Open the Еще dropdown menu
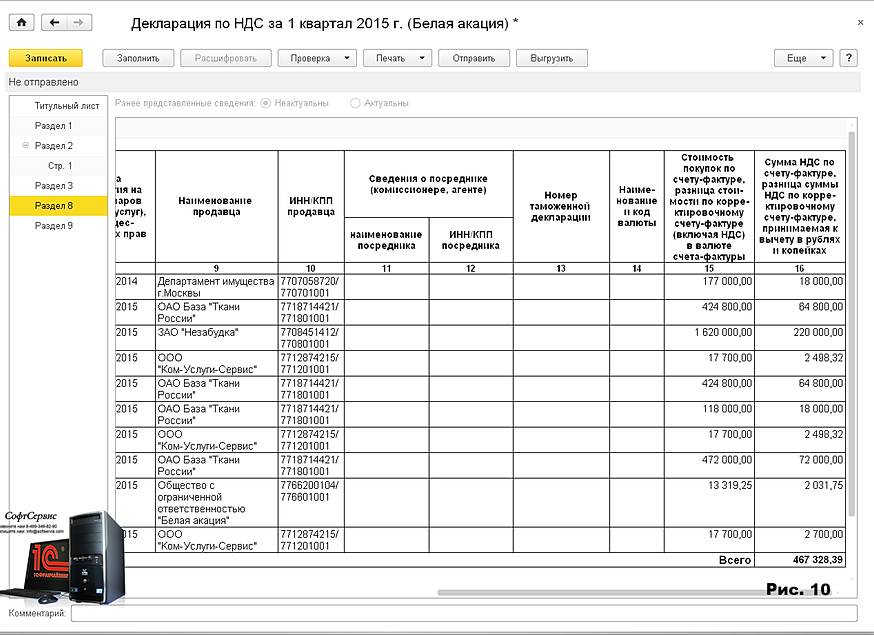 [x=803, y=58]
